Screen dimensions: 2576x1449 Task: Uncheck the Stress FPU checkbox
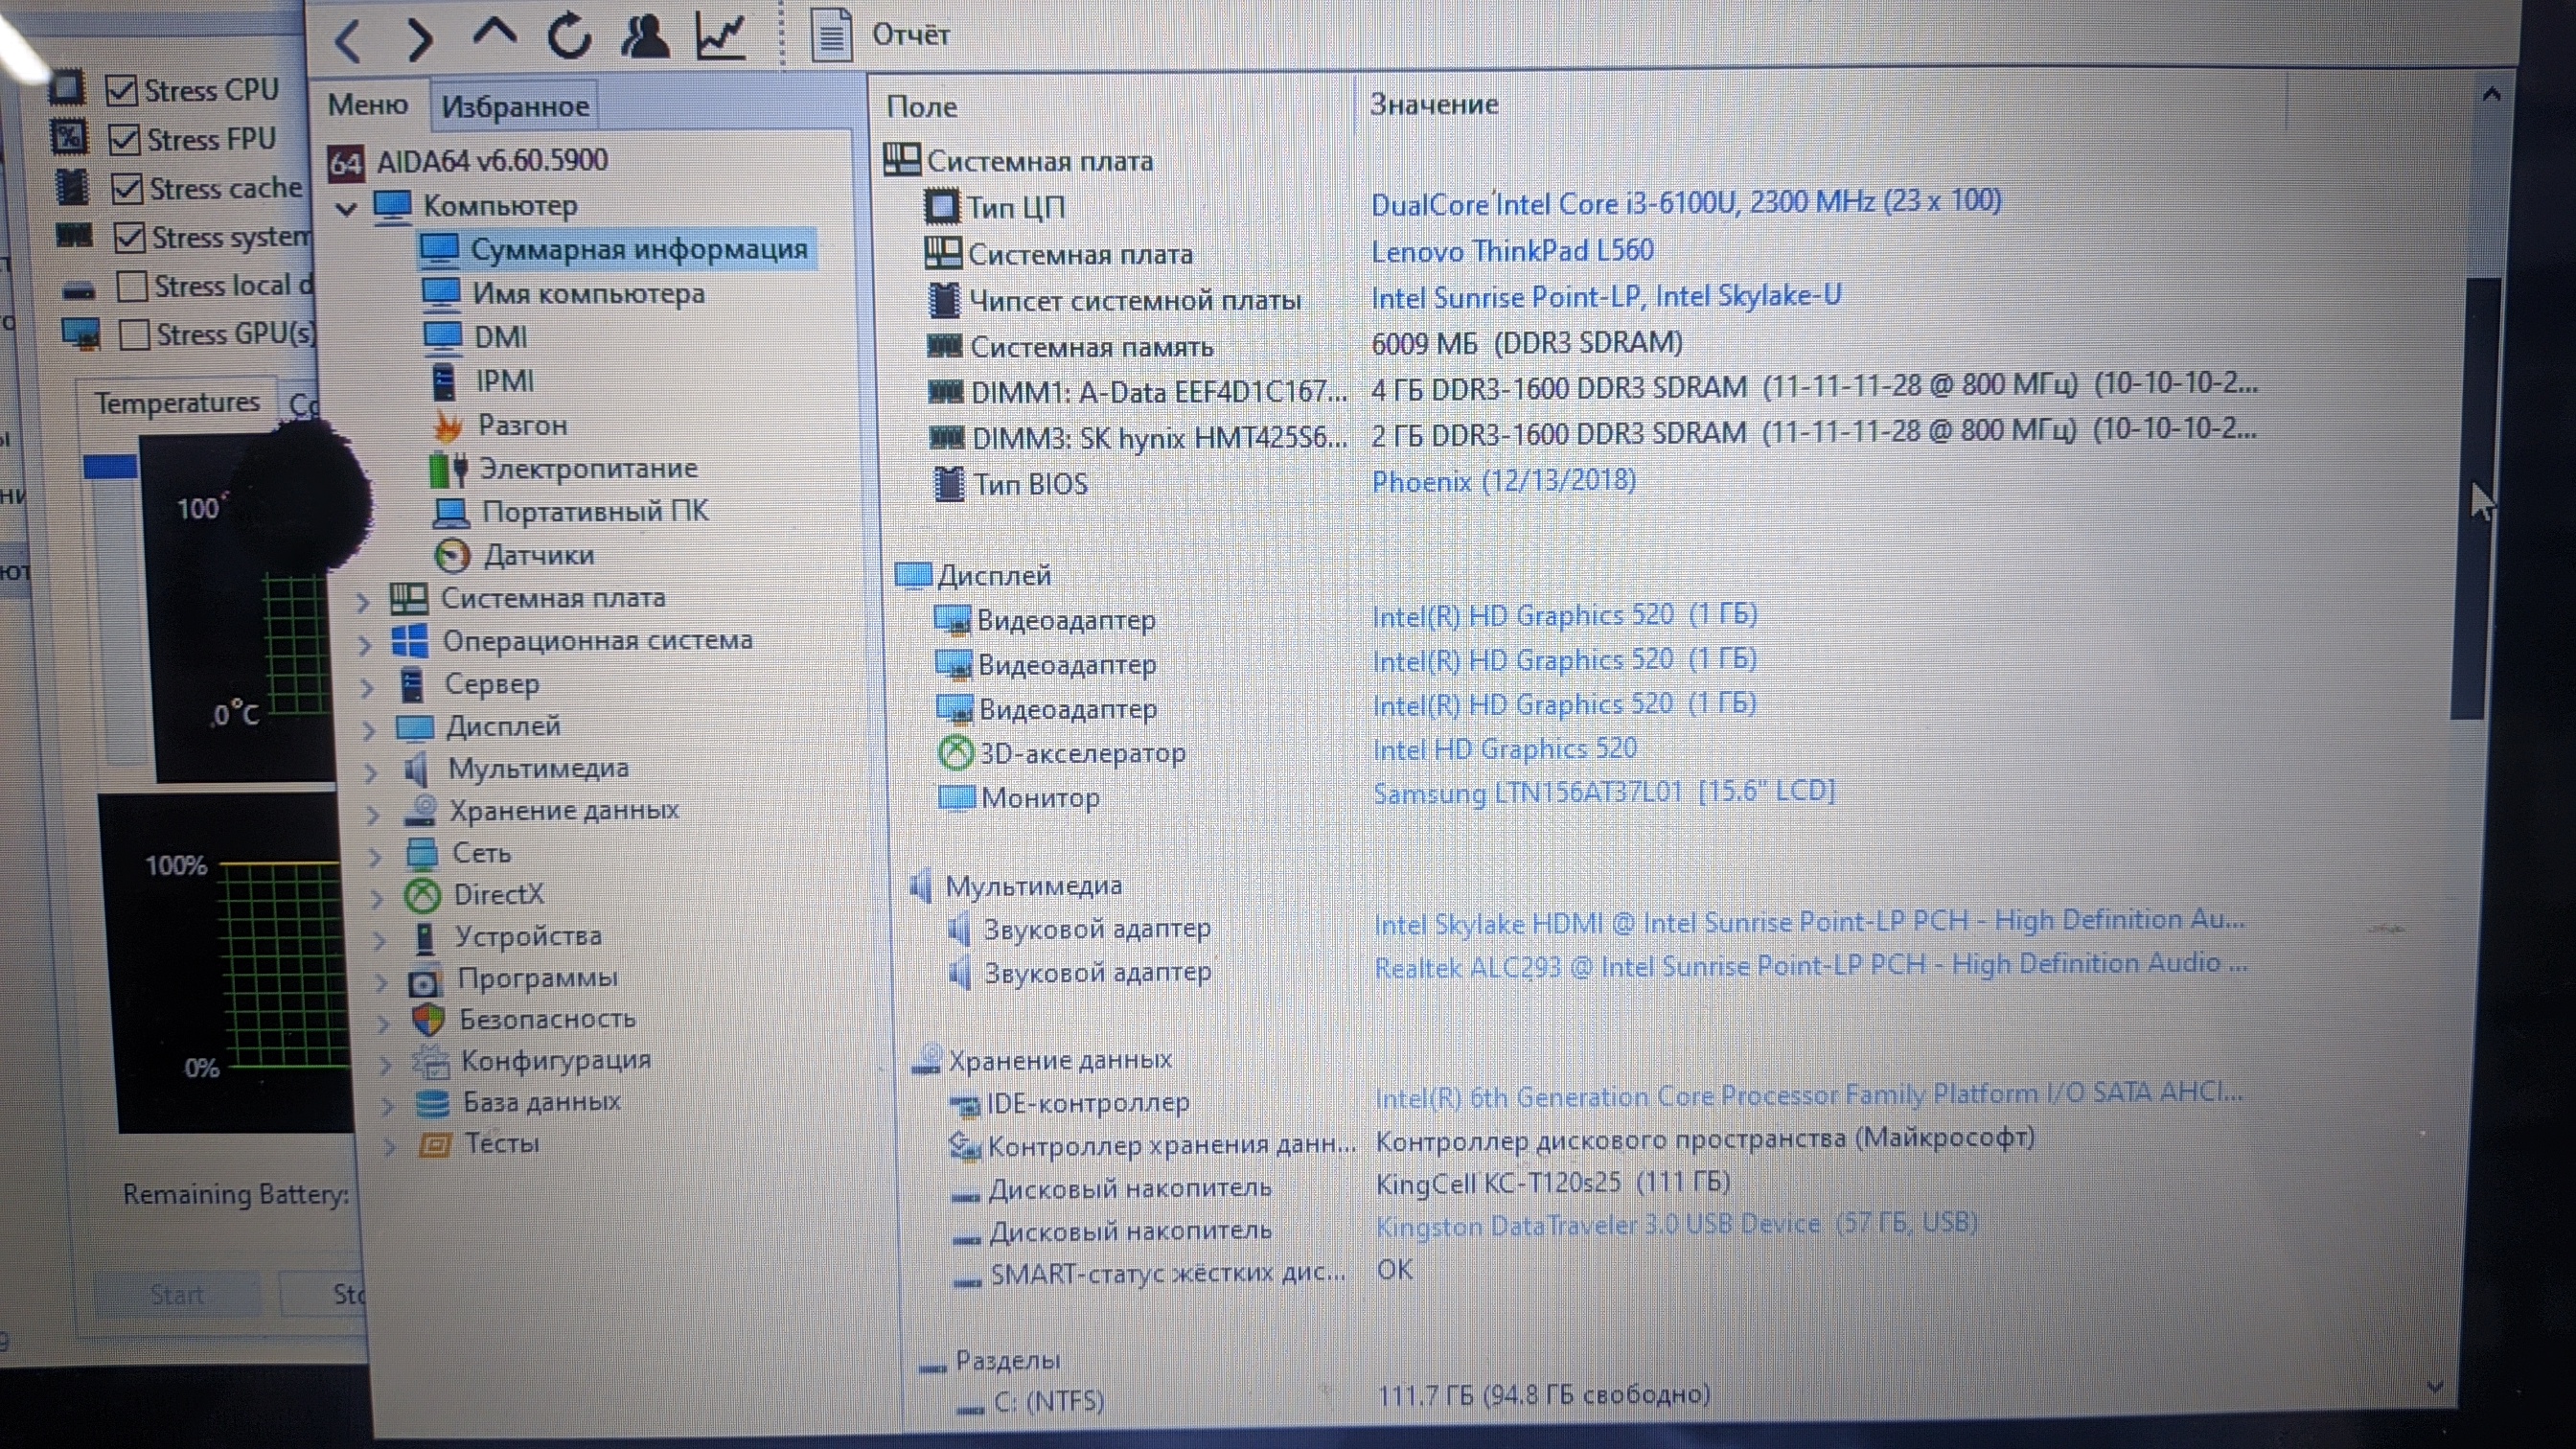123,140
